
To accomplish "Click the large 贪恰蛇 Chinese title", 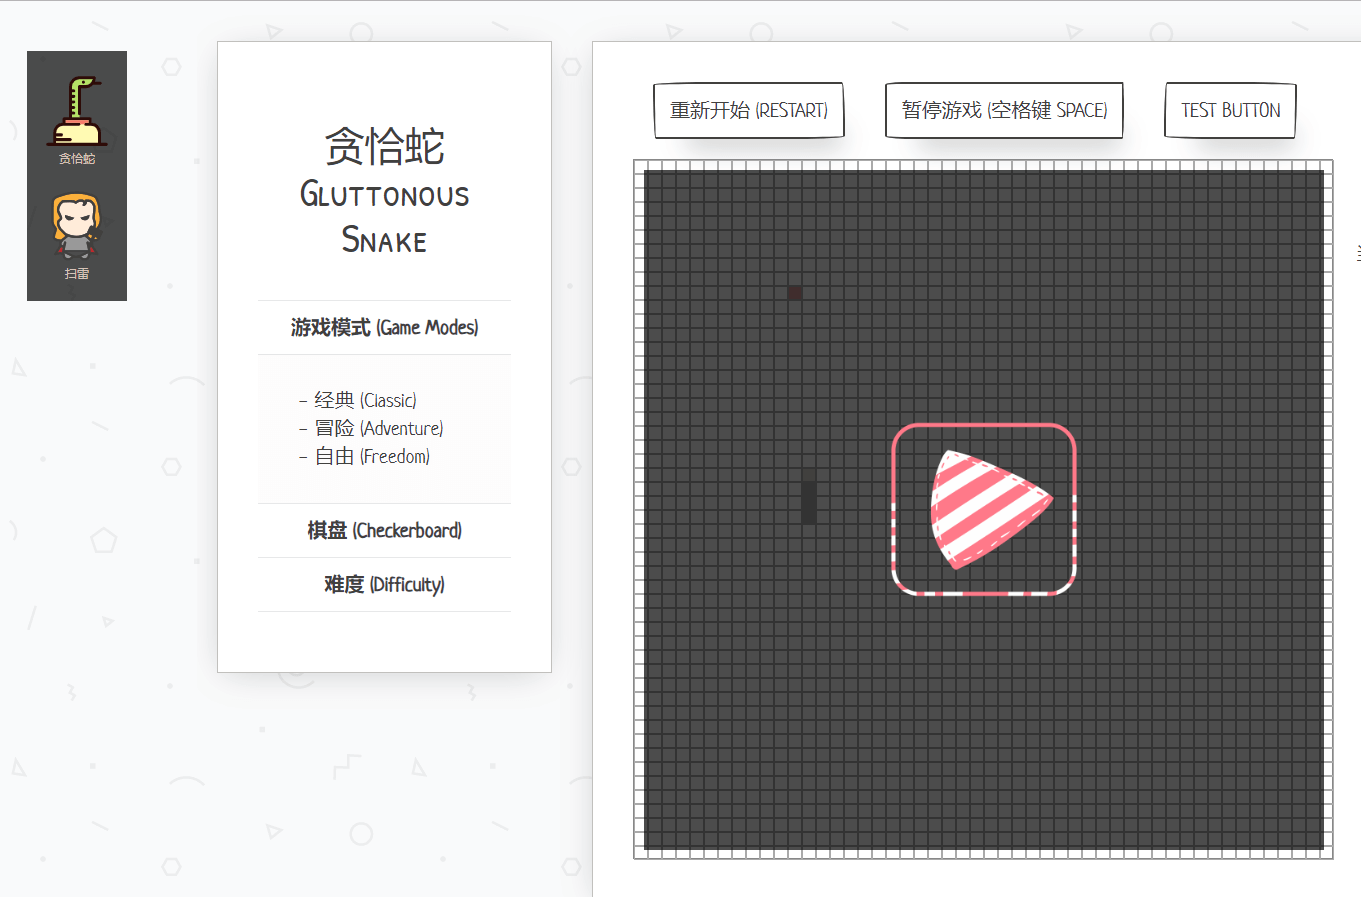I will point(384,146).
